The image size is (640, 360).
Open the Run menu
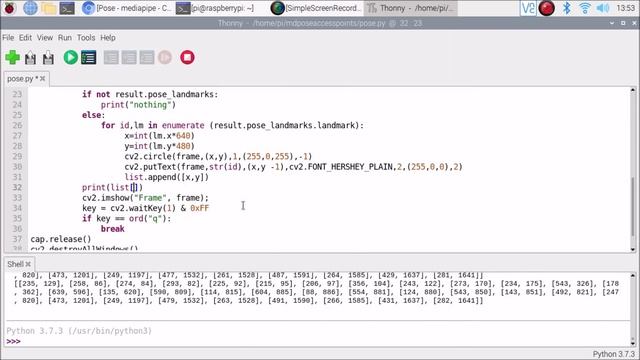click(64, 38)
